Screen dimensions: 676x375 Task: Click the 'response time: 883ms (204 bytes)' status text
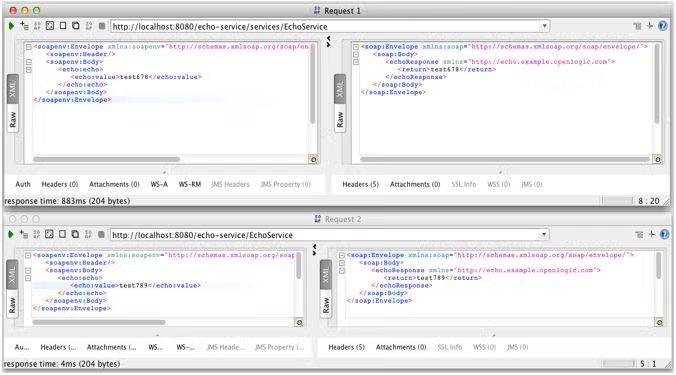67,201
